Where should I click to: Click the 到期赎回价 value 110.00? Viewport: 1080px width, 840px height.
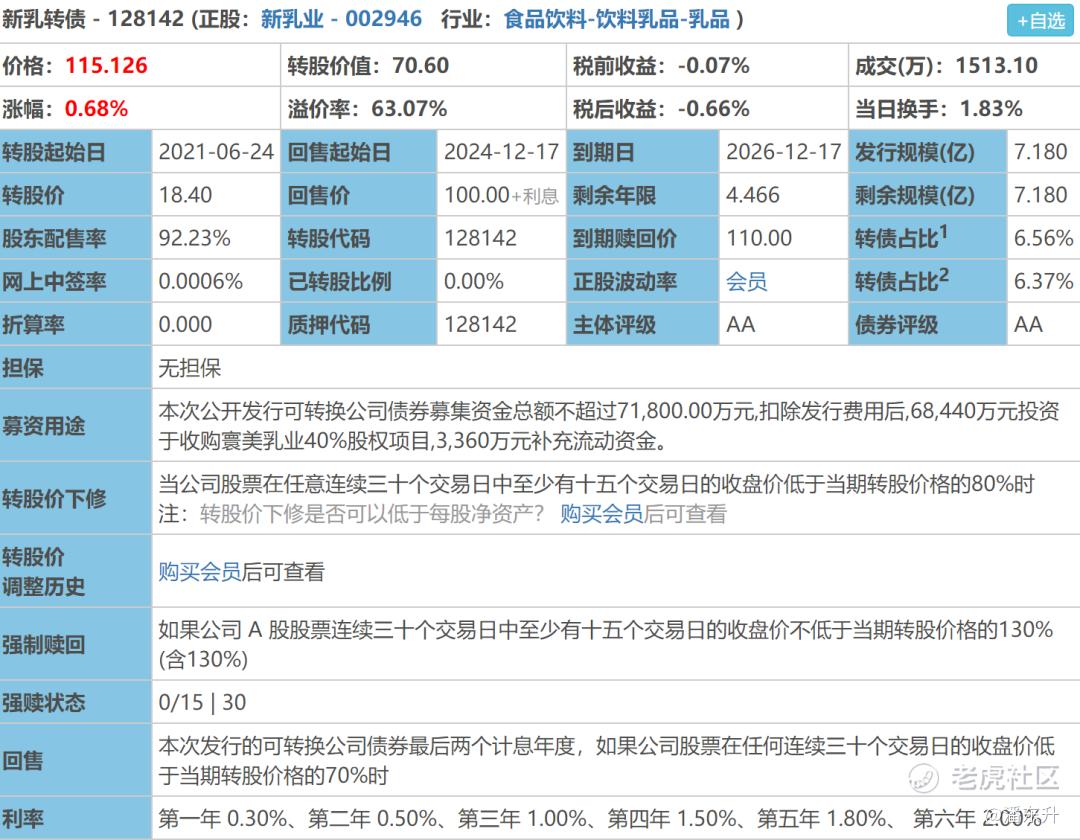tap(759, 238)
